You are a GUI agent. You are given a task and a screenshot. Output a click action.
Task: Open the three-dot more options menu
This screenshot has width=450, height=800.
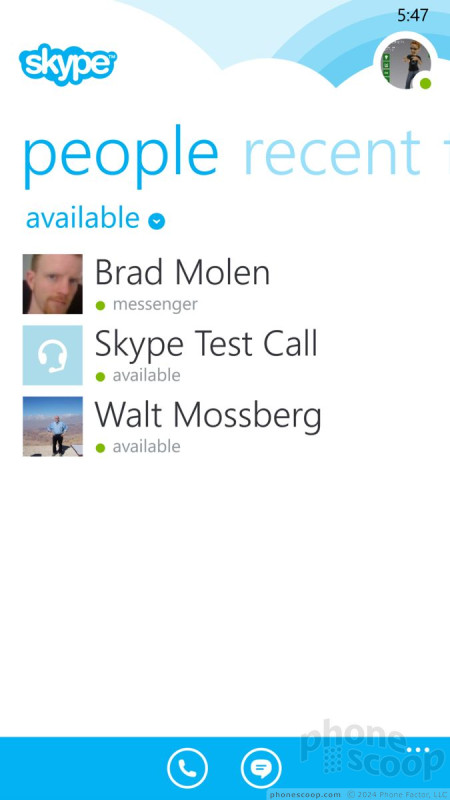pos(418,750)
